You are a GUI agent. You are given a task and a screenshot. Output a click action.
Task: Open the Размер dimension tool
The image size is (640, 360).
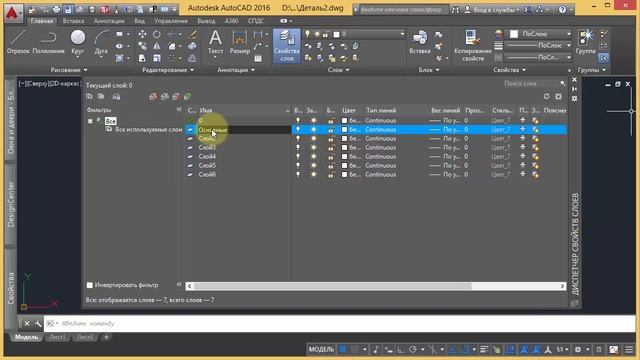[240, 42]
